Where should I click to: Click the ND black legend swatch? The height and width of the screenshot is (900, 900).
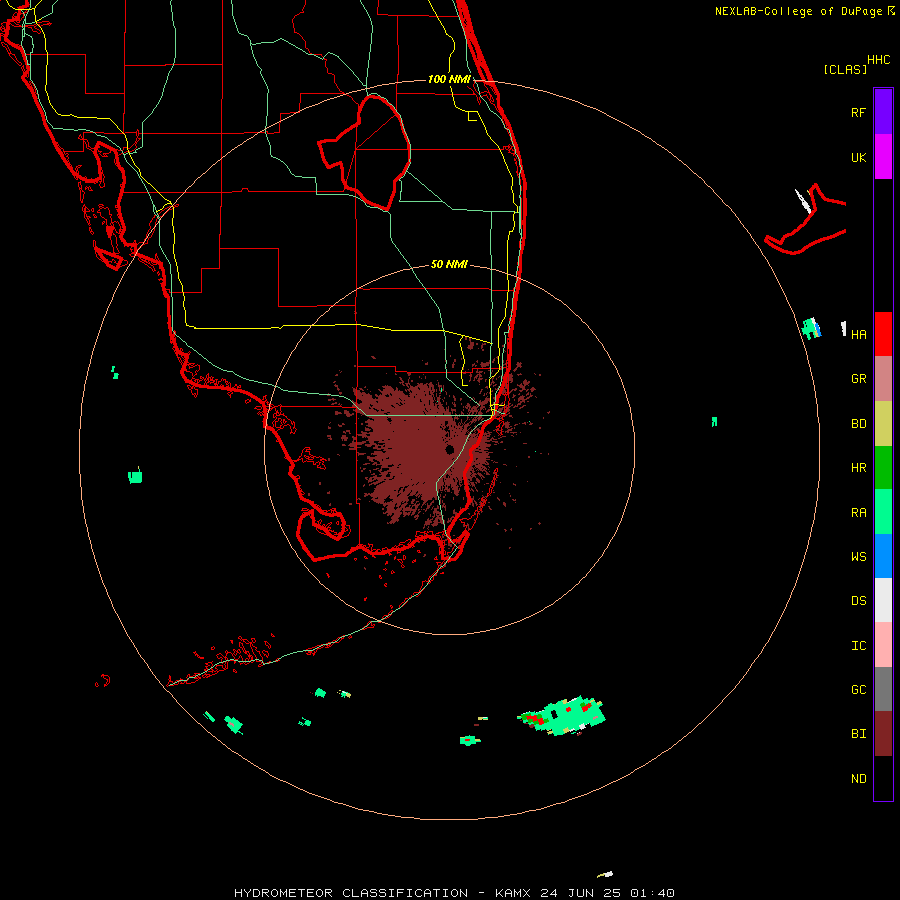point(883,778)
